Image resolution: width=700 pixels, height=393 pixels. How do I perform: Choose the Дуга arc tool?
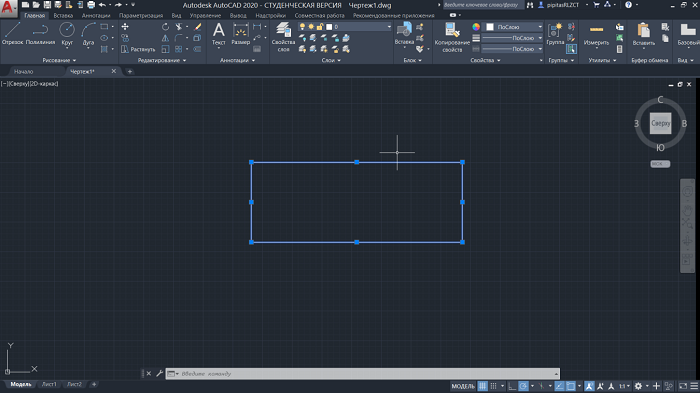[88, 34]
